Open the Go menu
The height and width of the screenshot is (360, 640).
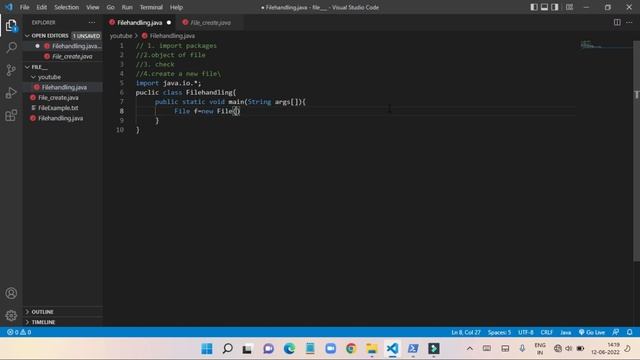click(x=111, y=7)
